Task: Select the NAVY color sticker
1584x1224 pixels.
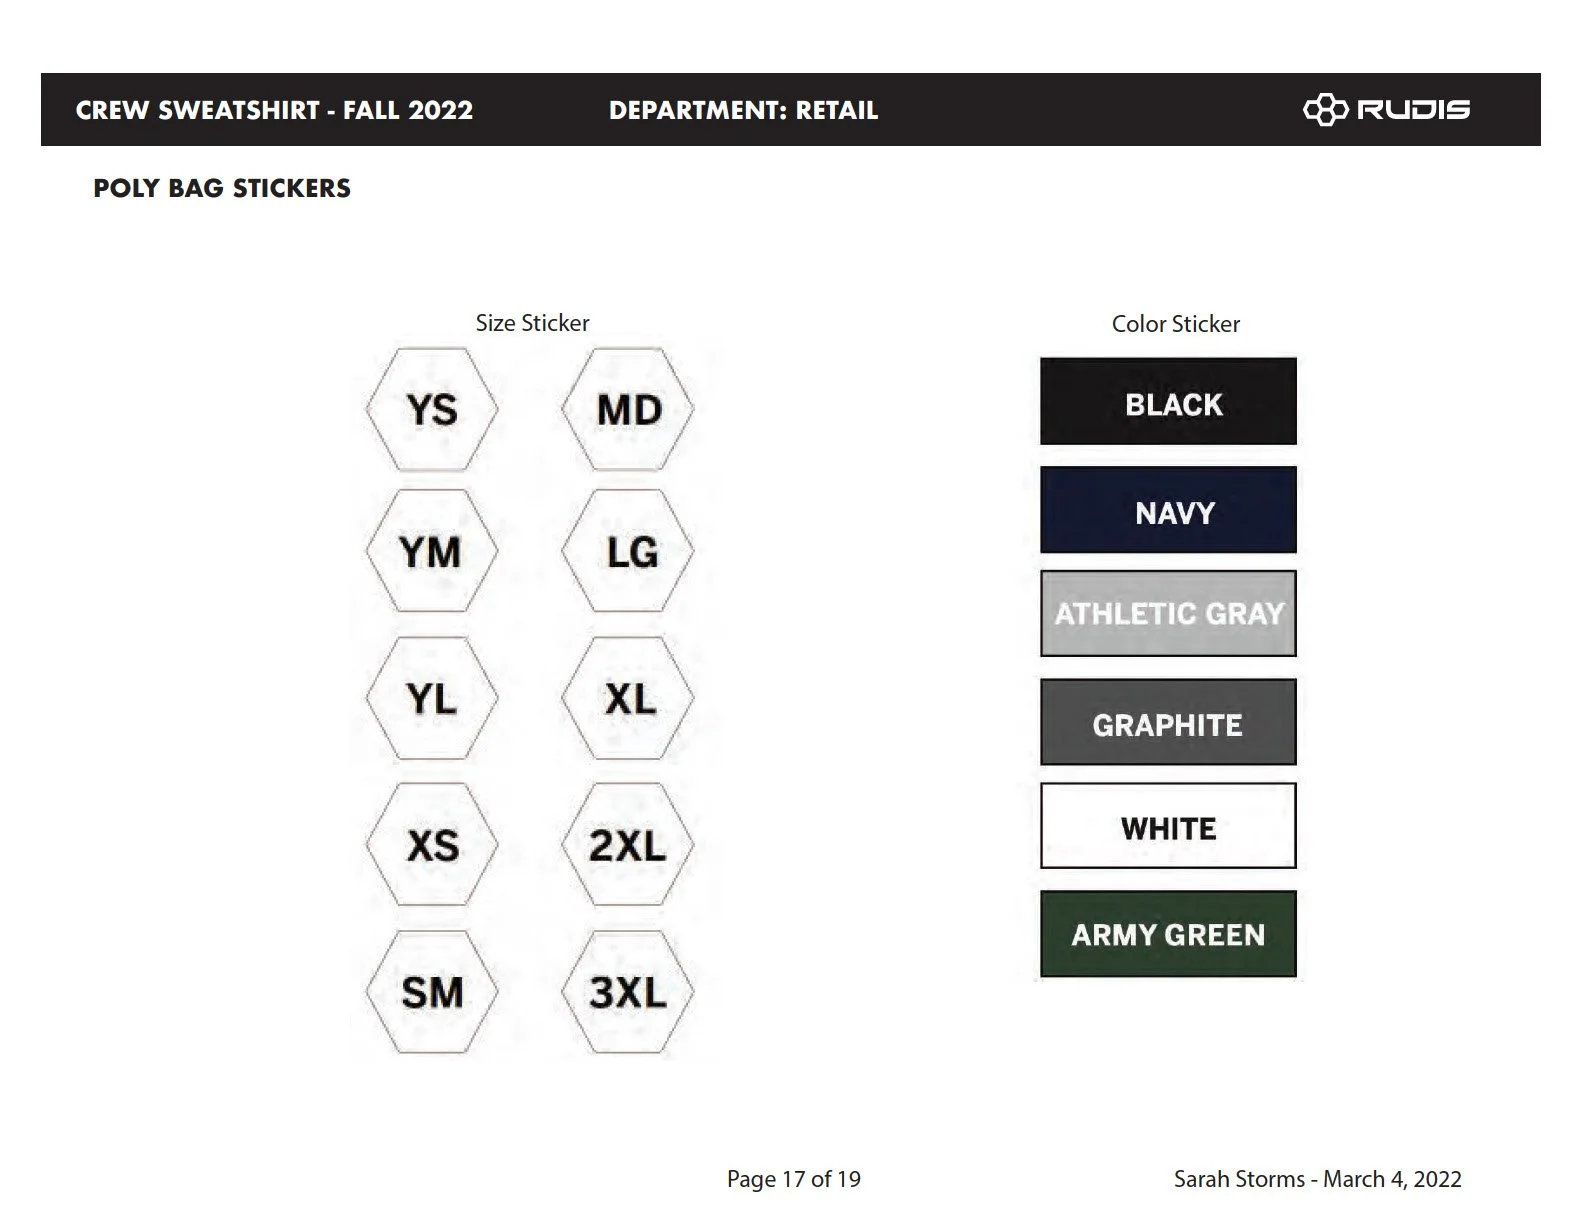Action: pos(1168,510)
